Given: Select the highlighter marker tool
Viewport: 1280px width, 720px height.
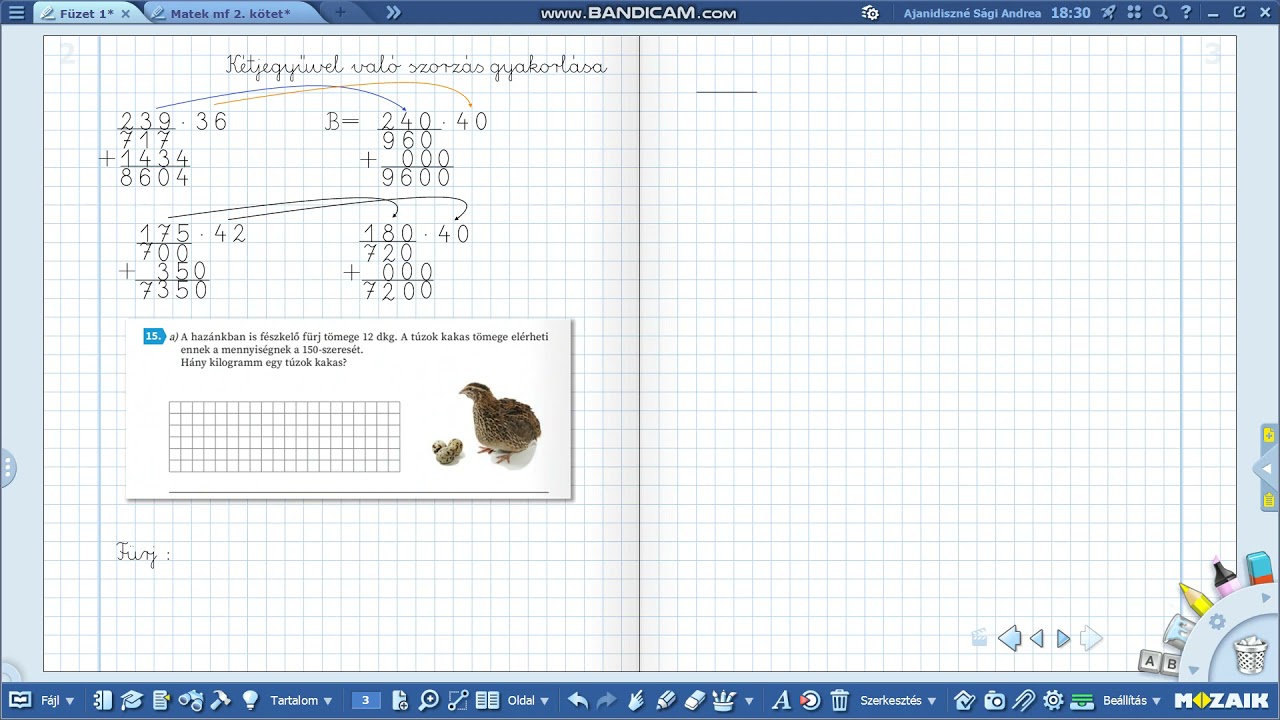Looking at the screenshot, I should tap(665, 701).
